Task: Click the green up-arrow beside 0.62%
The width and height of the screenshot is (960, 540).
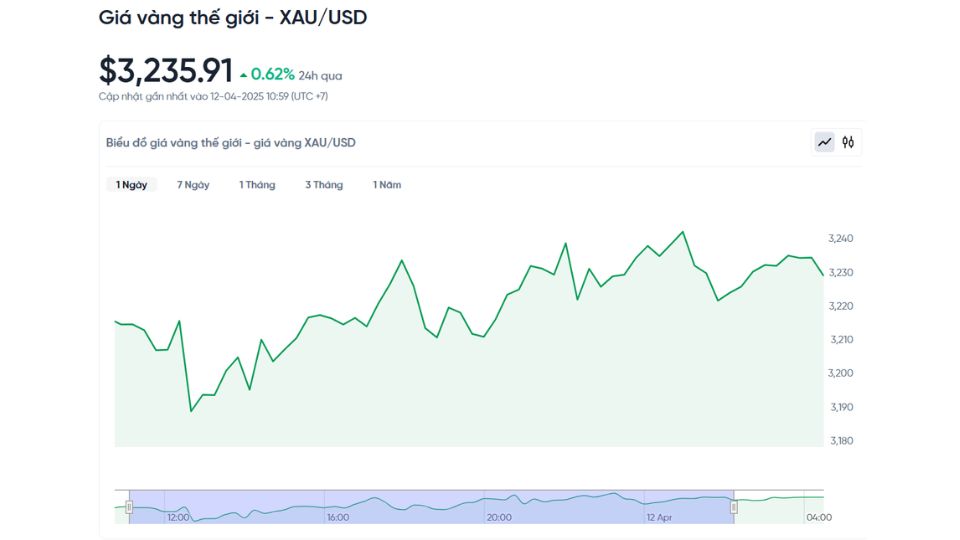Action: tap(243, 75)
